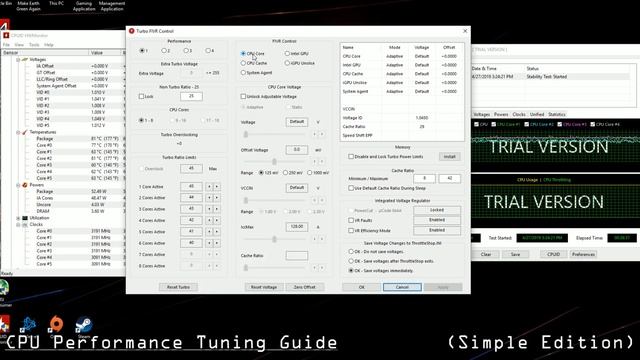
Task: Open Make Earth Green Again shortcut
Action: pos(28,6)
